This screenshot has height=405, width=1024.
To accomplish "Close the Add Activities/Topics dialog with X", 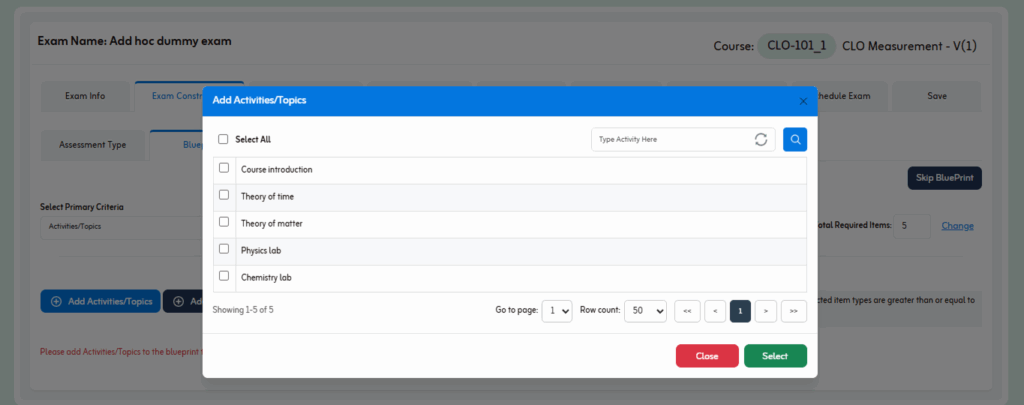I will (x=803, y=101).
